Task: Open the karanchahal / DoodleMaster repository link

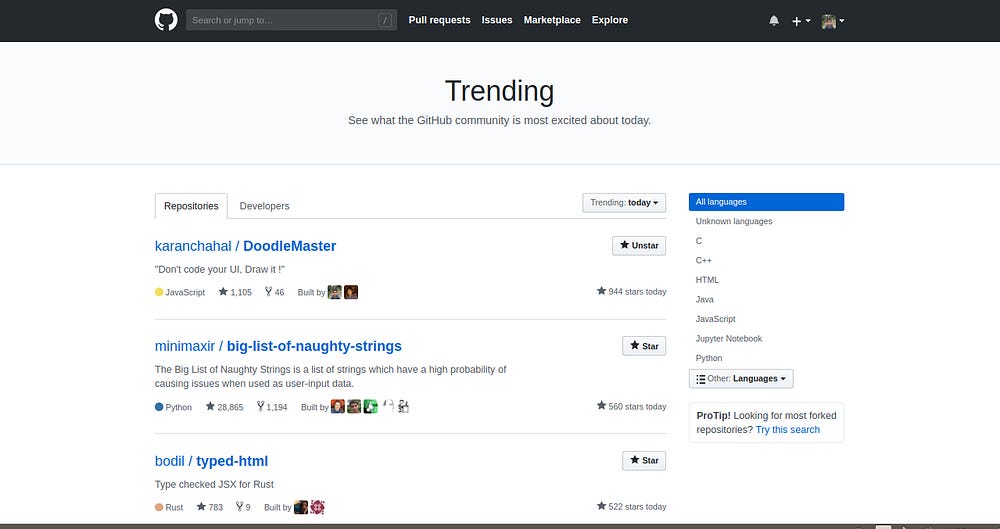Action: click(x=246, y=246)
